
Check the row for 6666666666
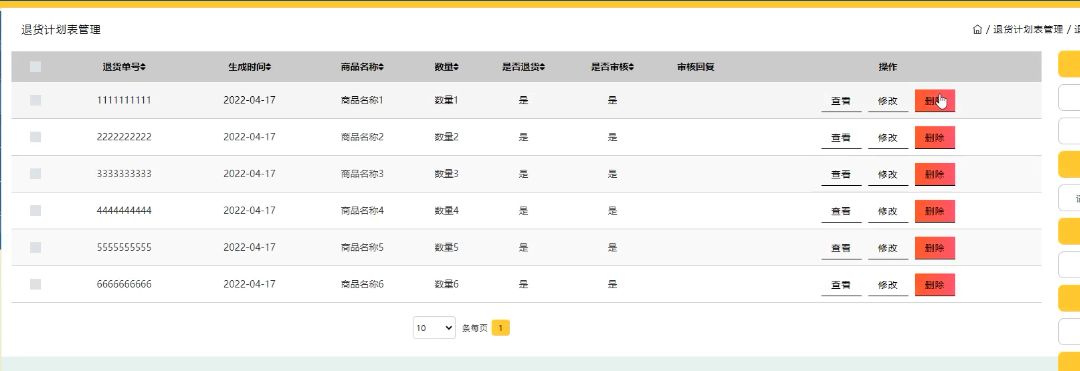[36, 284]
